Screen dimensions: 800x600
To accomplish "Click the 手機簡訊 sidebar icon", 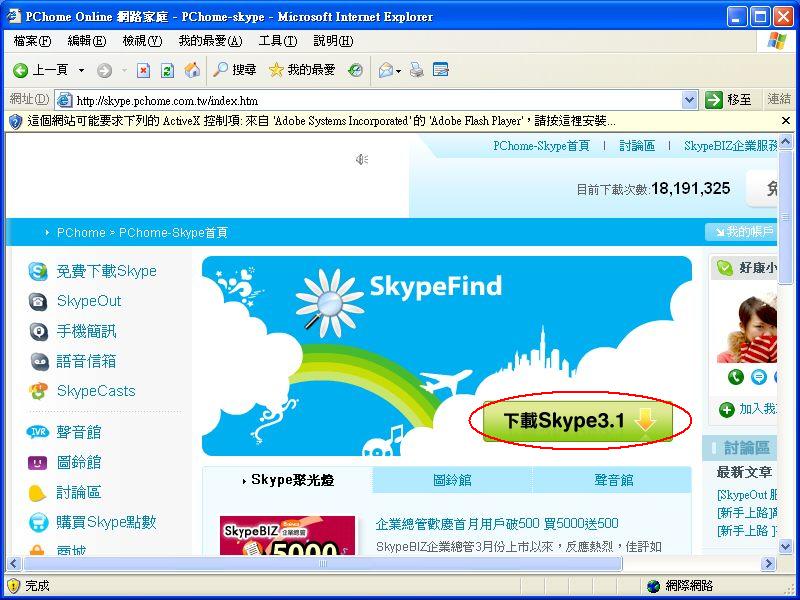I will [38, 332].
